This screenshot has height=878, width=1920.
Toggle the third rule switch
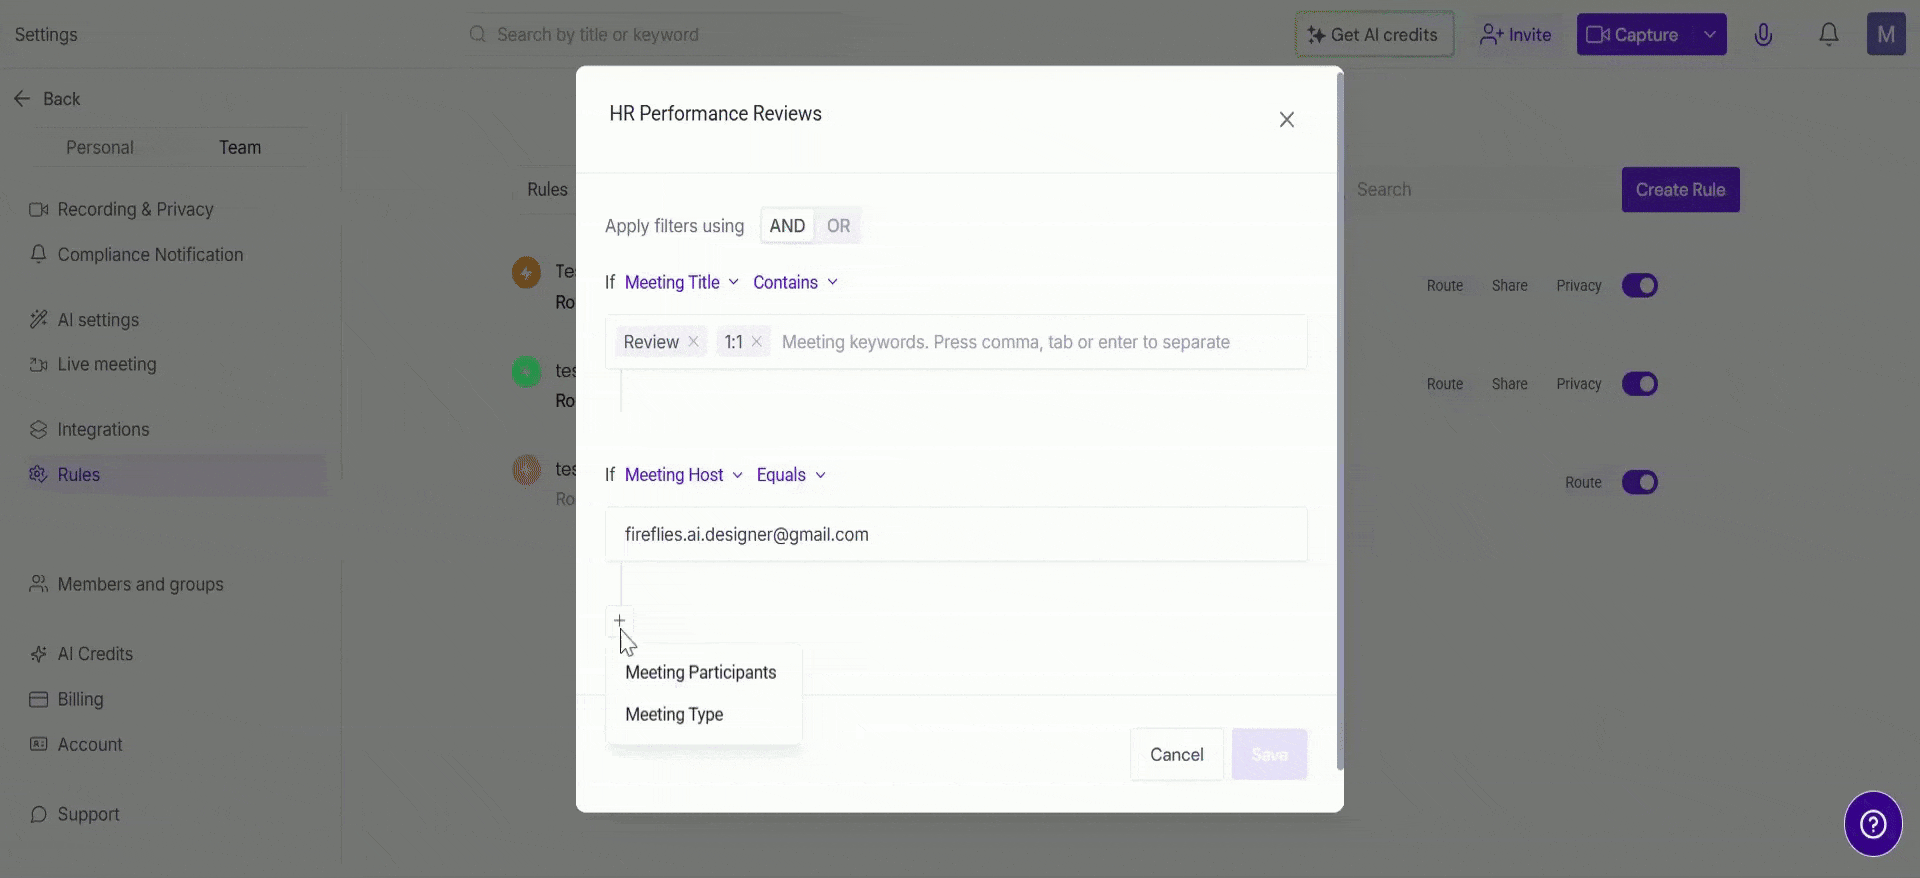pos(1640,483)
